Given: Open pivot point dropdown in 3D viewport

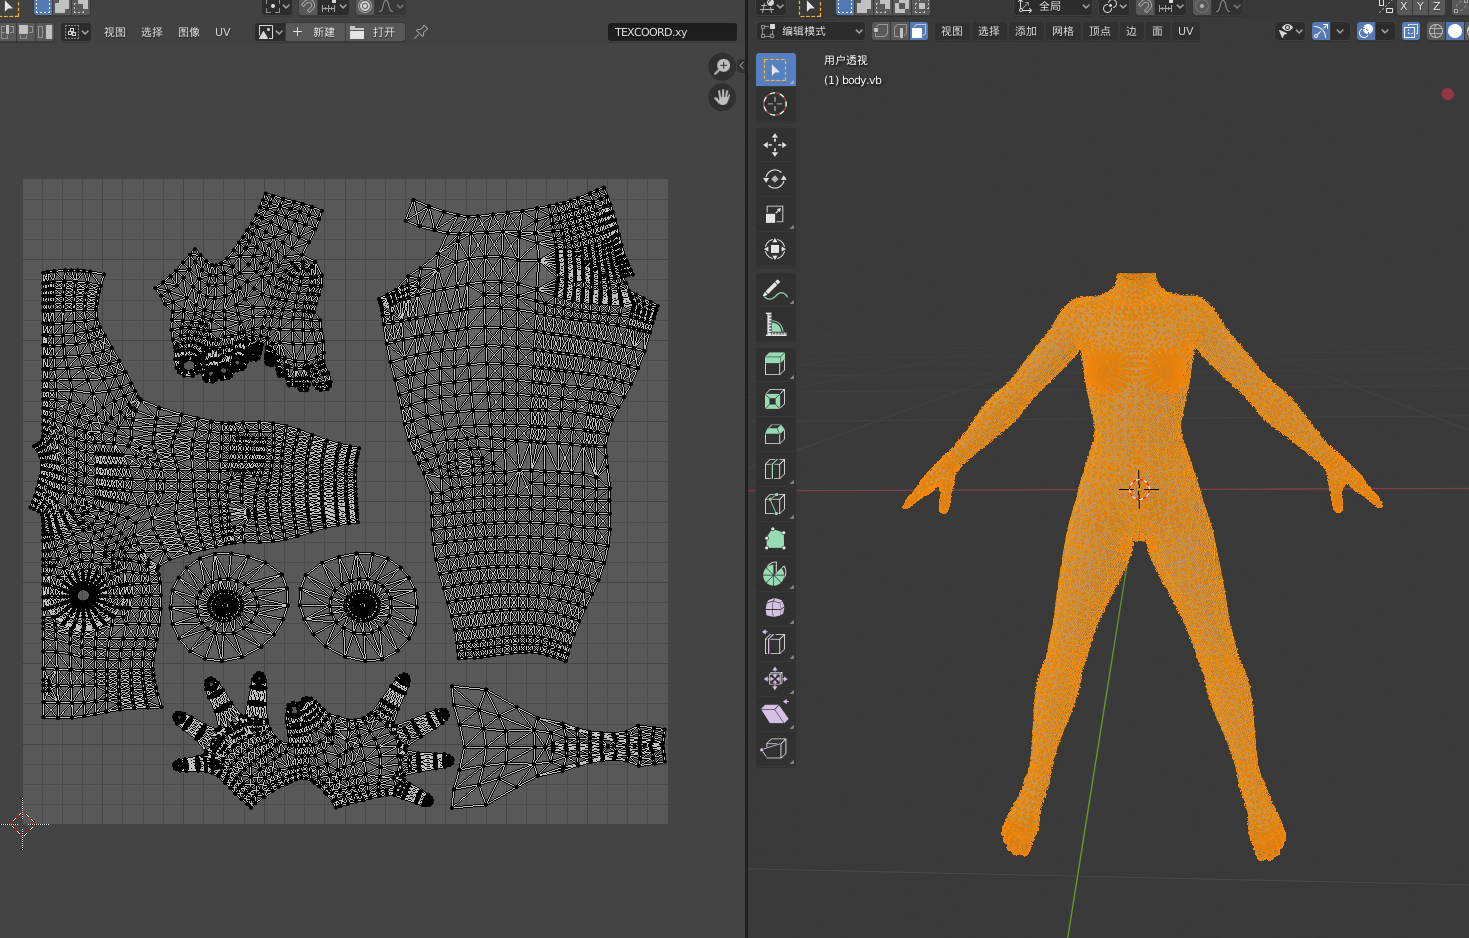Looking at the screenshot, I should click(x=1115, y=6).
